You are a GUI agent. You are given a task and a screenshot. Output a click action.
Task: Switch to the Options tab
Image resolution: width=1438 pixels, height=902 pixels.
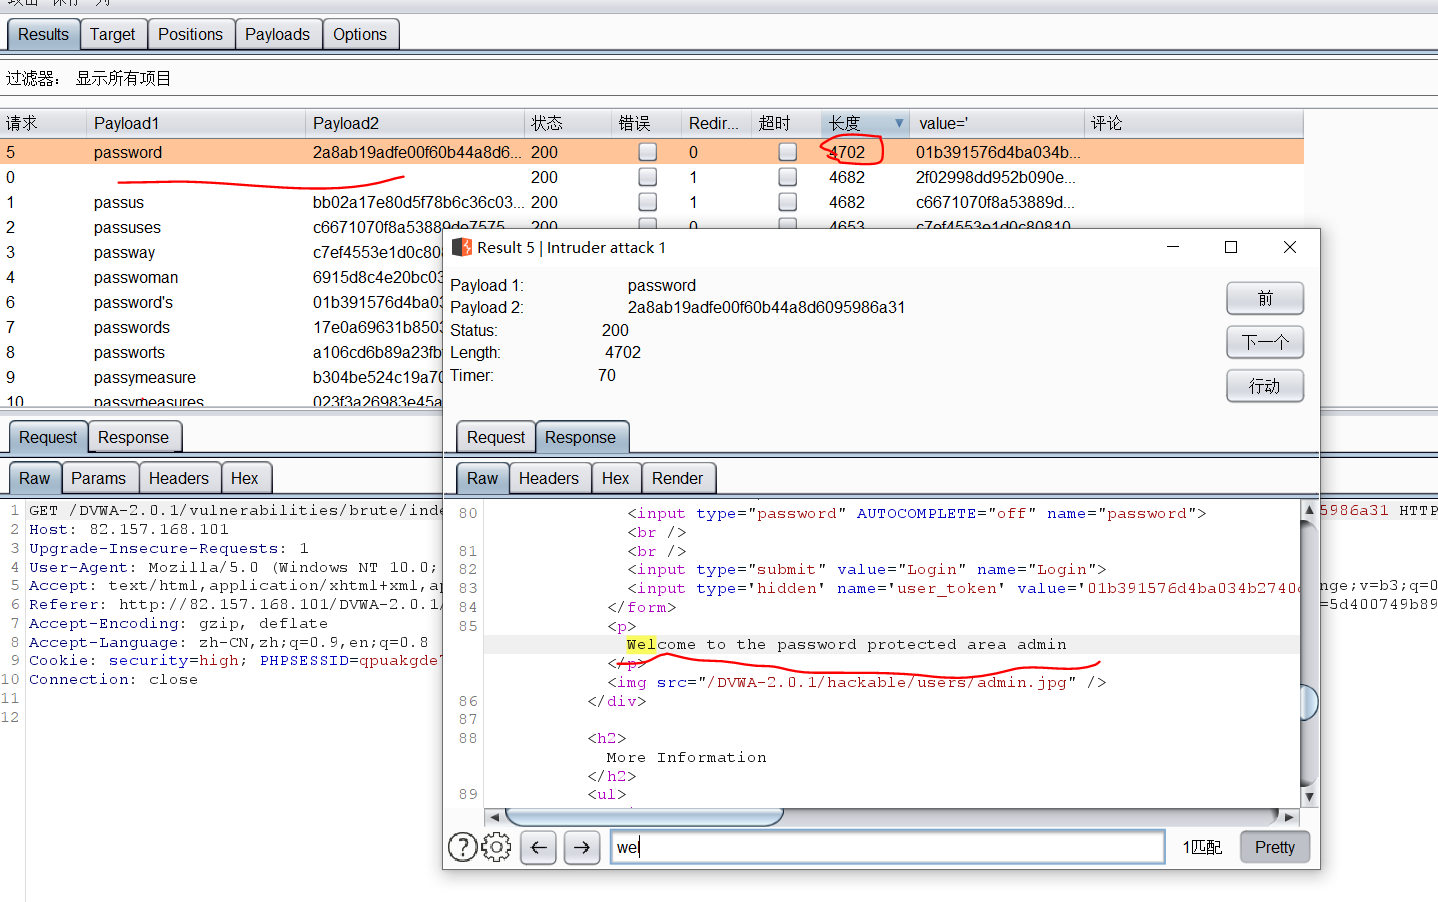tap(360, 34)
